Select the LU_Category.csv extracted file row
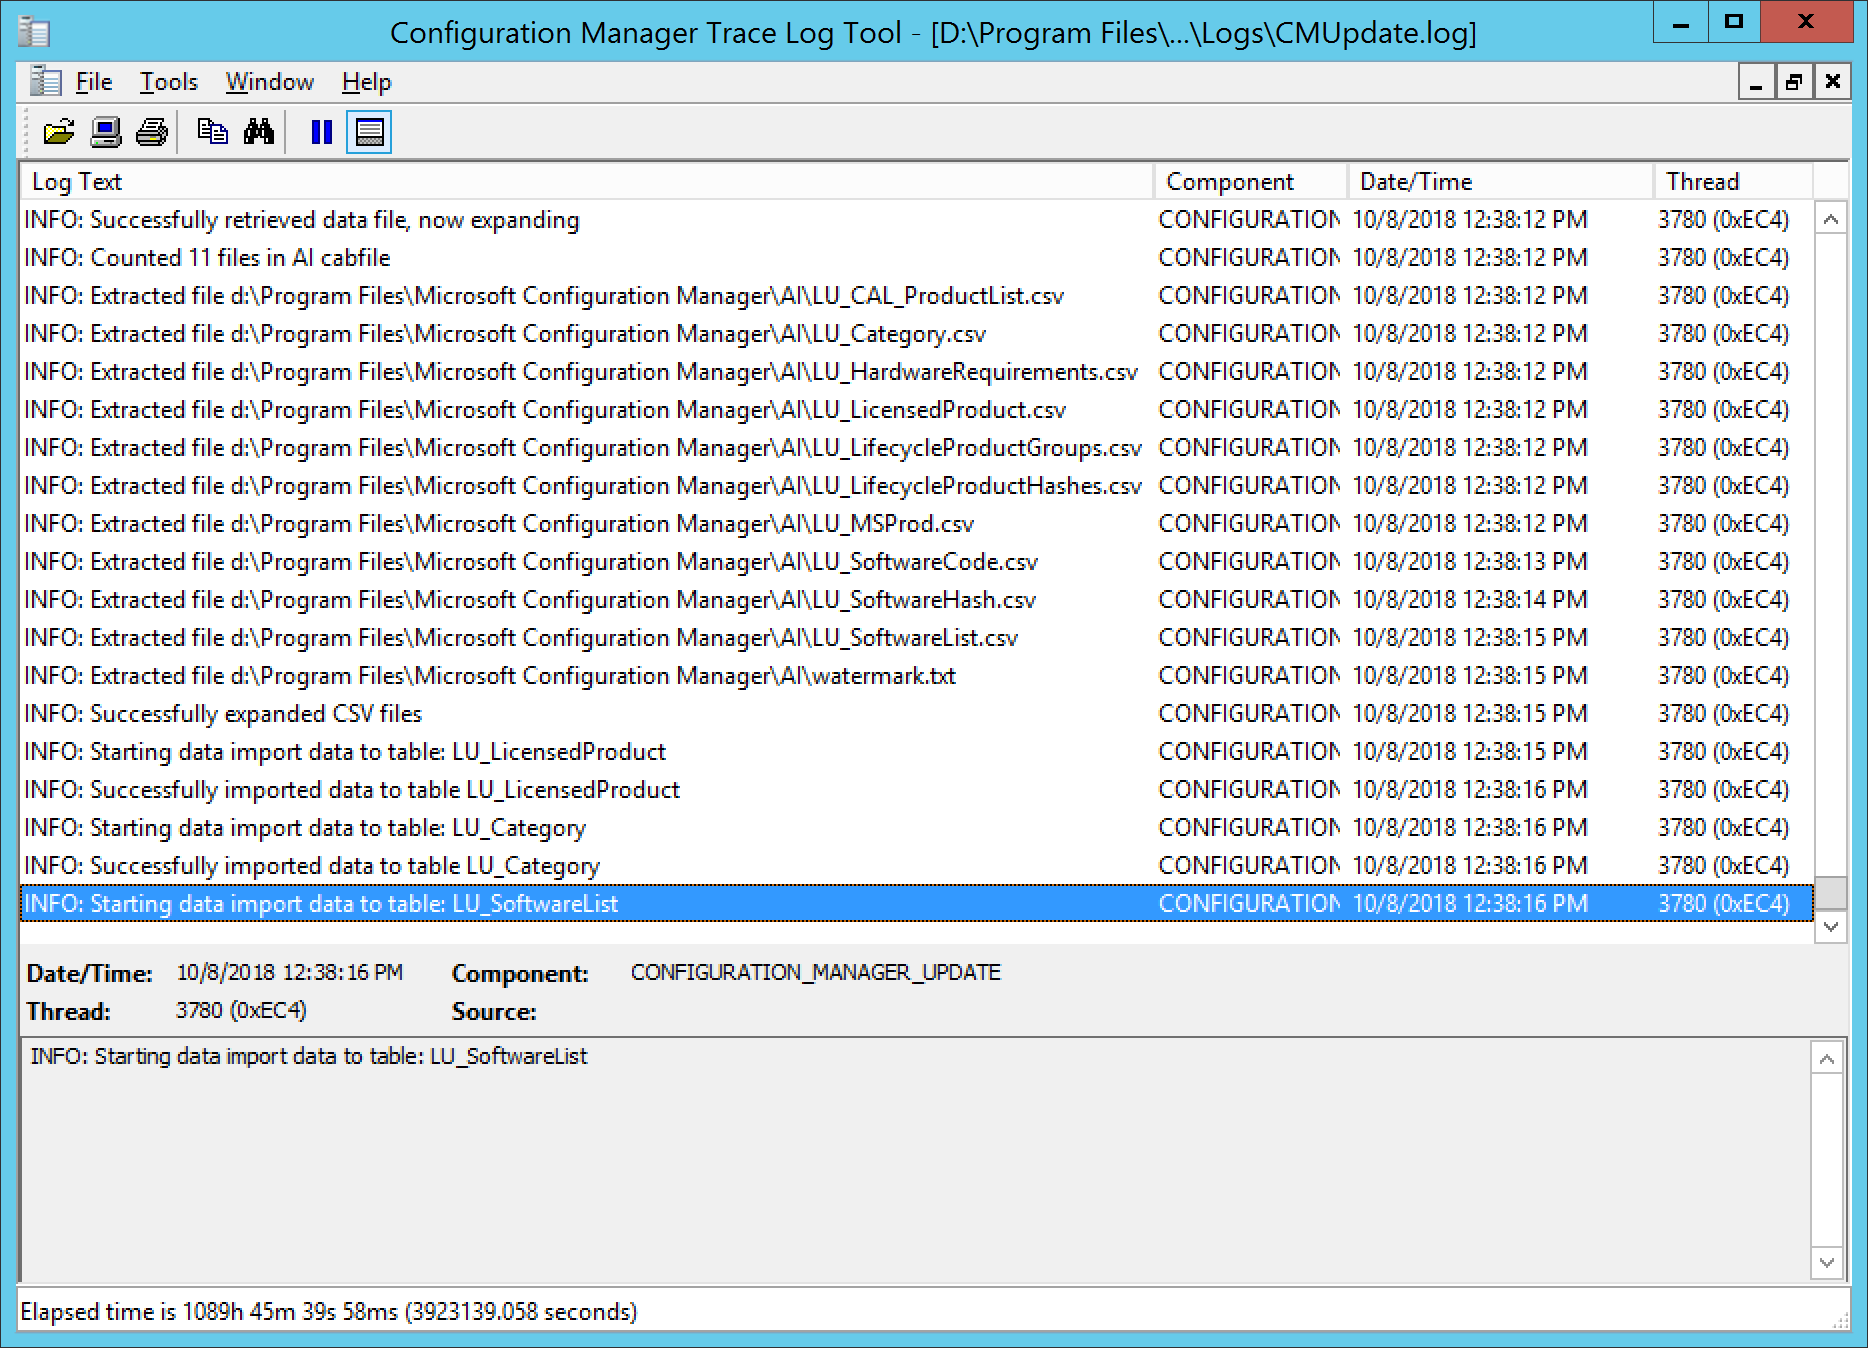The image size is (1868, 1348). [x=917, y=333]
